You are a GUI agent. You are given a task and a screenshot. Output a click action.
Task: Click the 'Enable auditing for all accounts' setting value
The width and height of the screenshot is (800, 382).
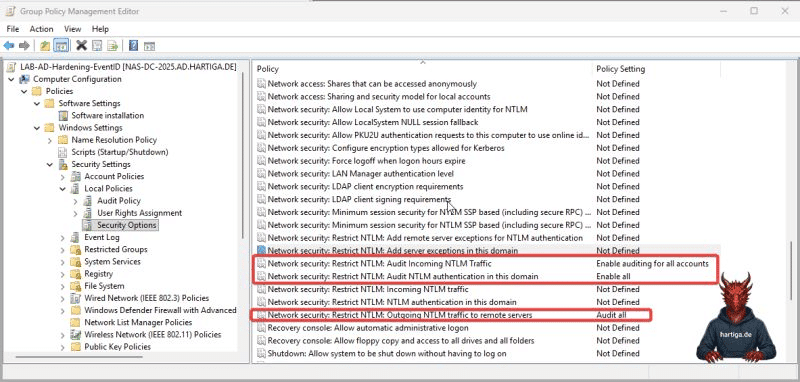pos(653,264)
